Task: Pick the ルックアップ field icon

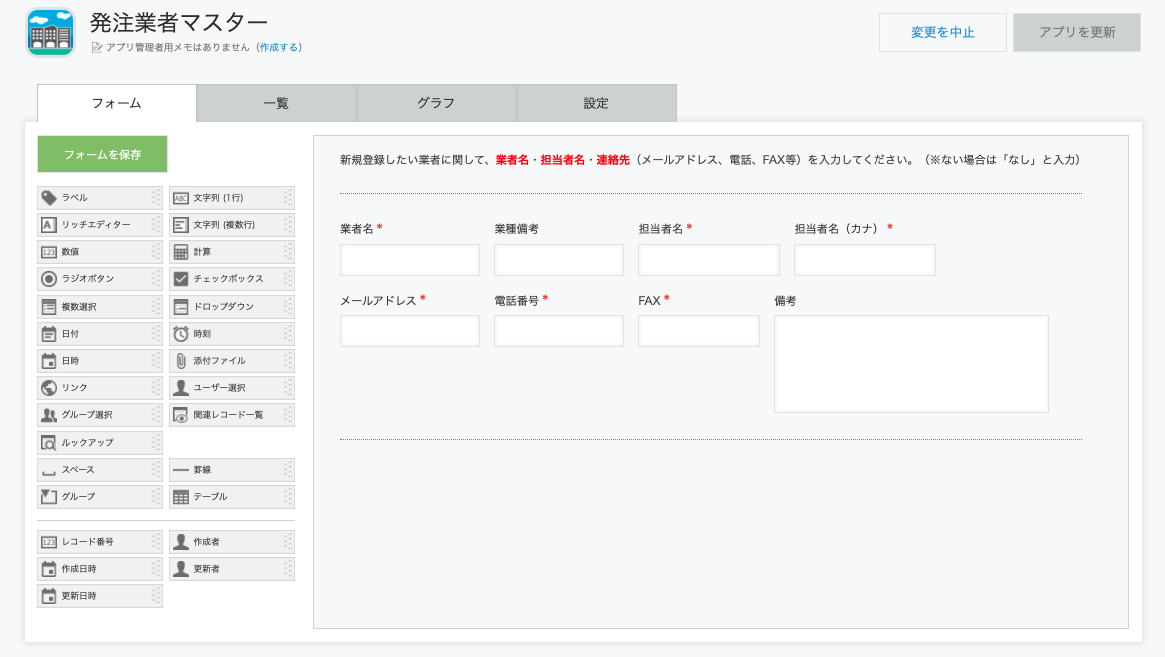Action: pyautogui.click(x=49, y=443)
